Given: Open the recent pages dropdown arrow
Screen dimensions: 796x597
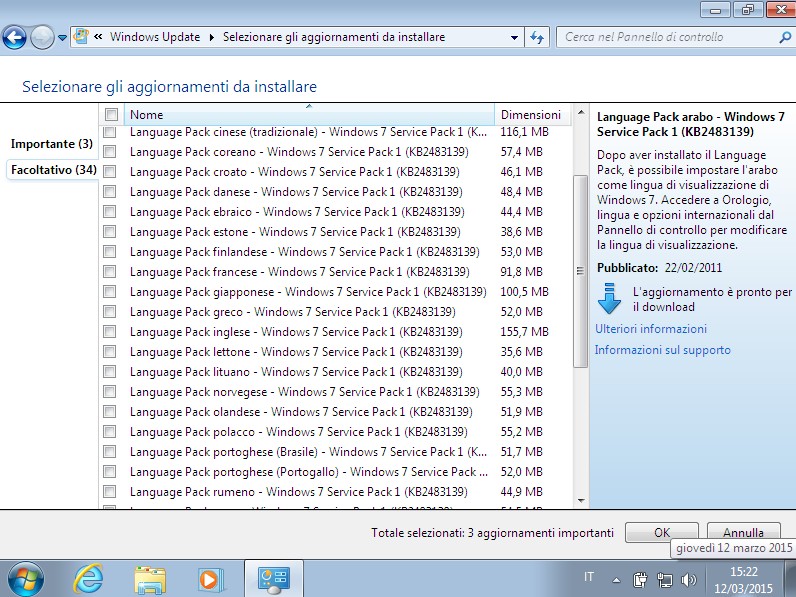Looking at the screenshot, I should [62, 38].
